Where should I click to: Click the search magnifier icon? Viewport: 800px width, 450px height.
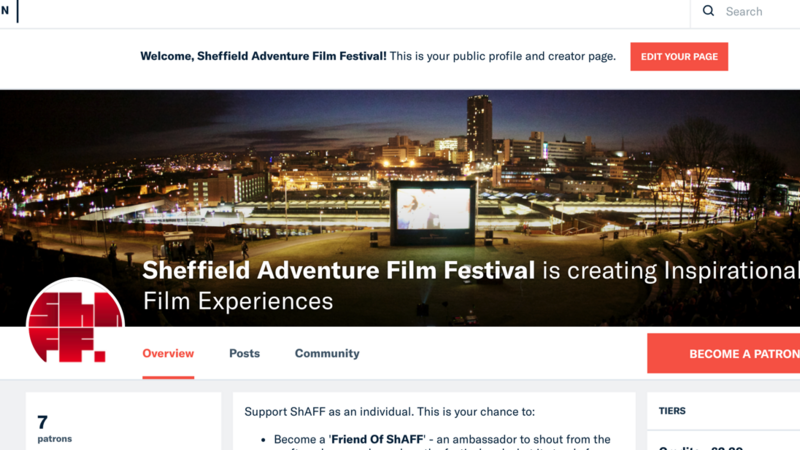pyautogui.click(x=708, y=11)
